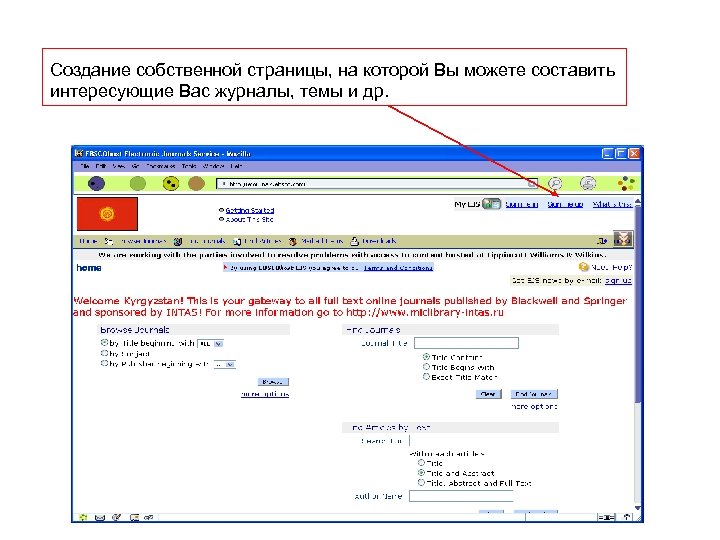
Task: Click the Kyrgyzstan flag logo
Action: pyautogui.click(x=107, y=214)
